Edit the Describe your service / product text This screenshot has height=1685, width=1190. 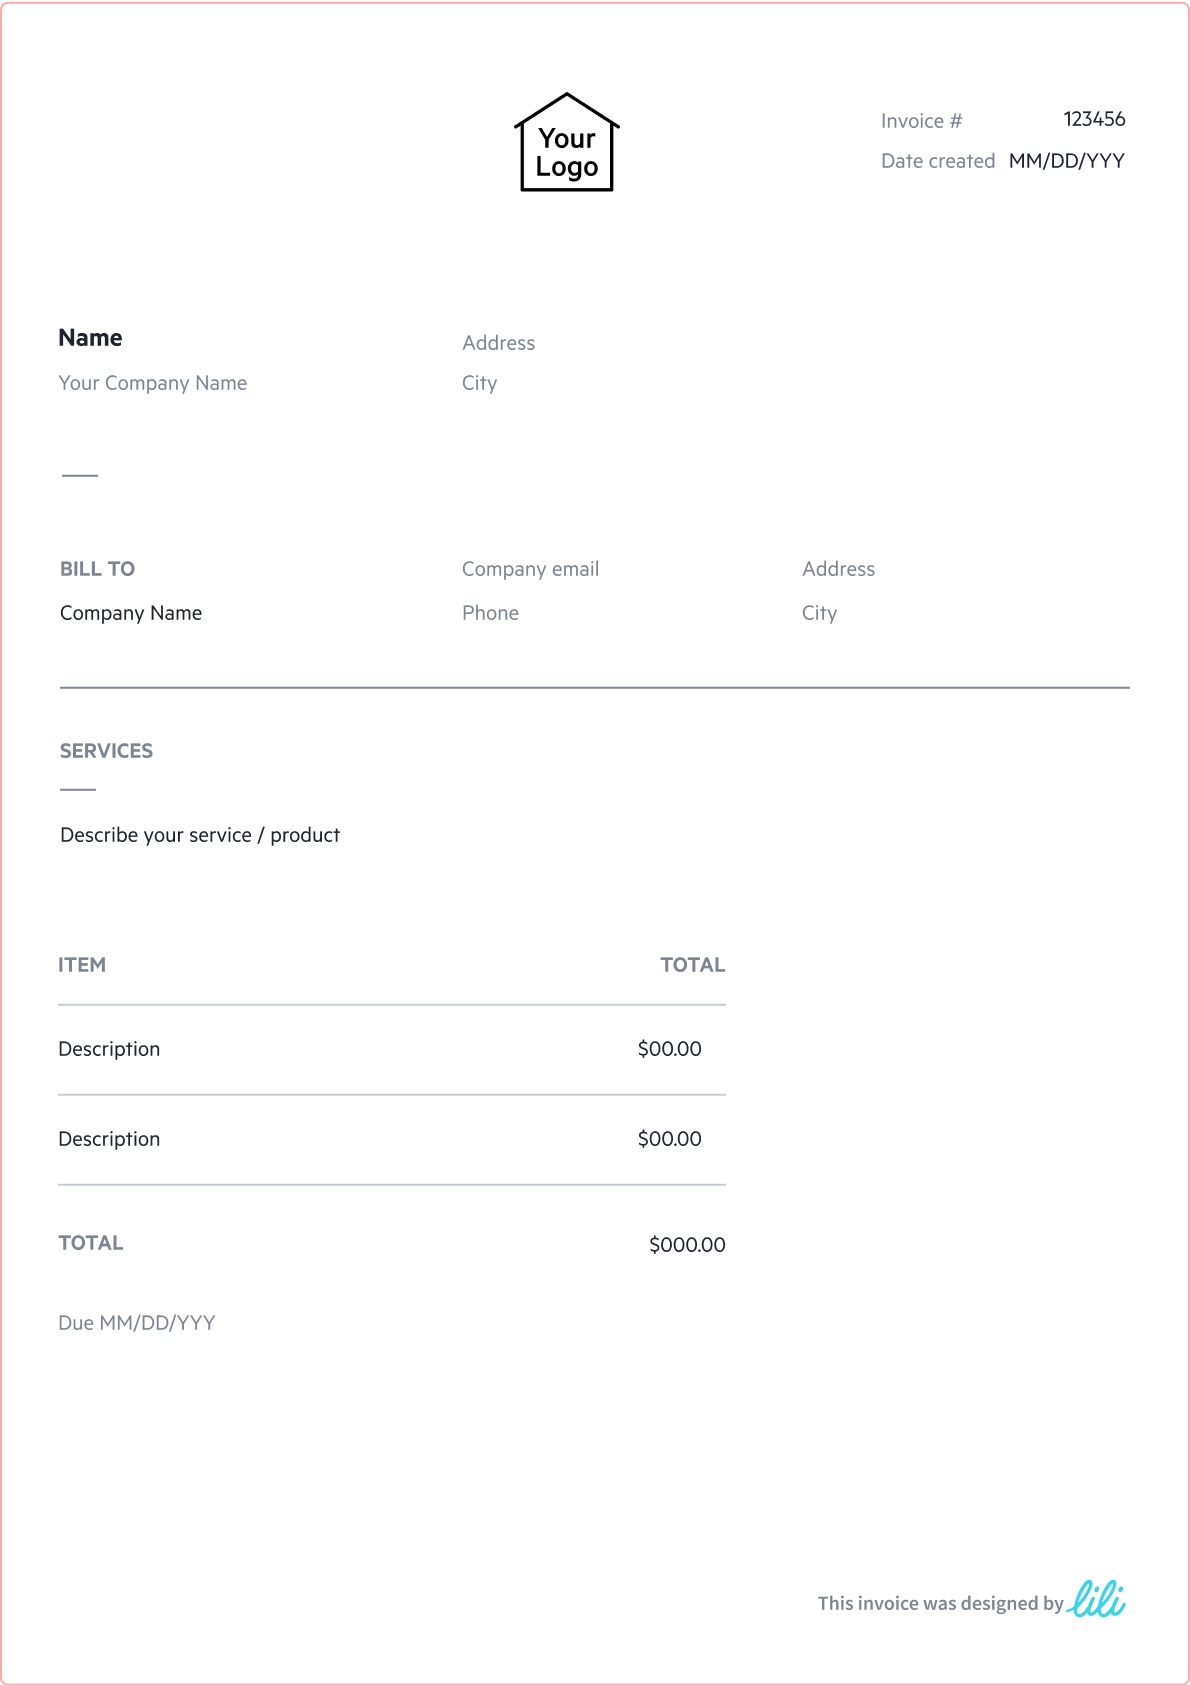click(x=200, y=835)
